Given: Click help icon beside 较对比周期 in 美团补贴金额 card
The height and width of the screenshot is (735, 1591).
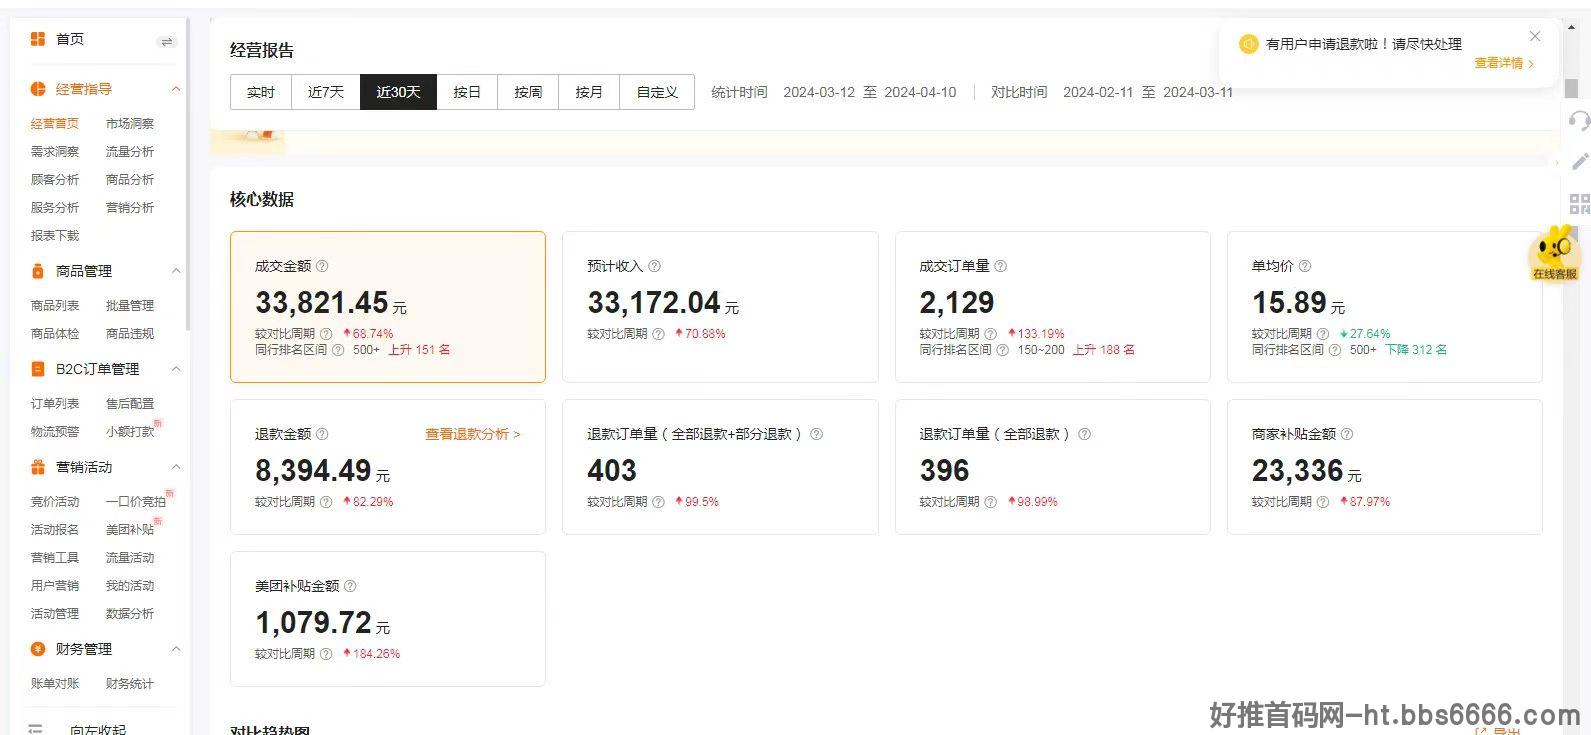Looking at the screenshot, I should tap(325, 654).
